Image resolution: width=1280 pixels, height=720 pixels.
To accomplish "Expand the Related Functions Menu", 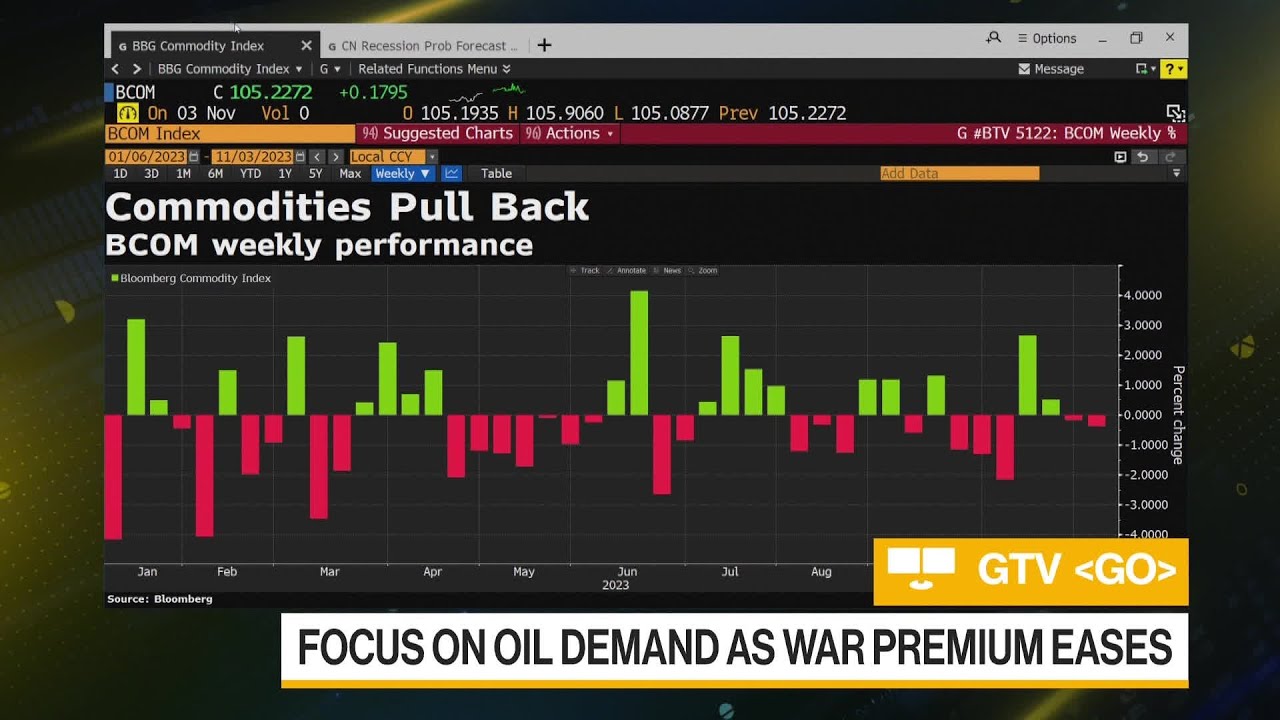I will tap(434, 69).
